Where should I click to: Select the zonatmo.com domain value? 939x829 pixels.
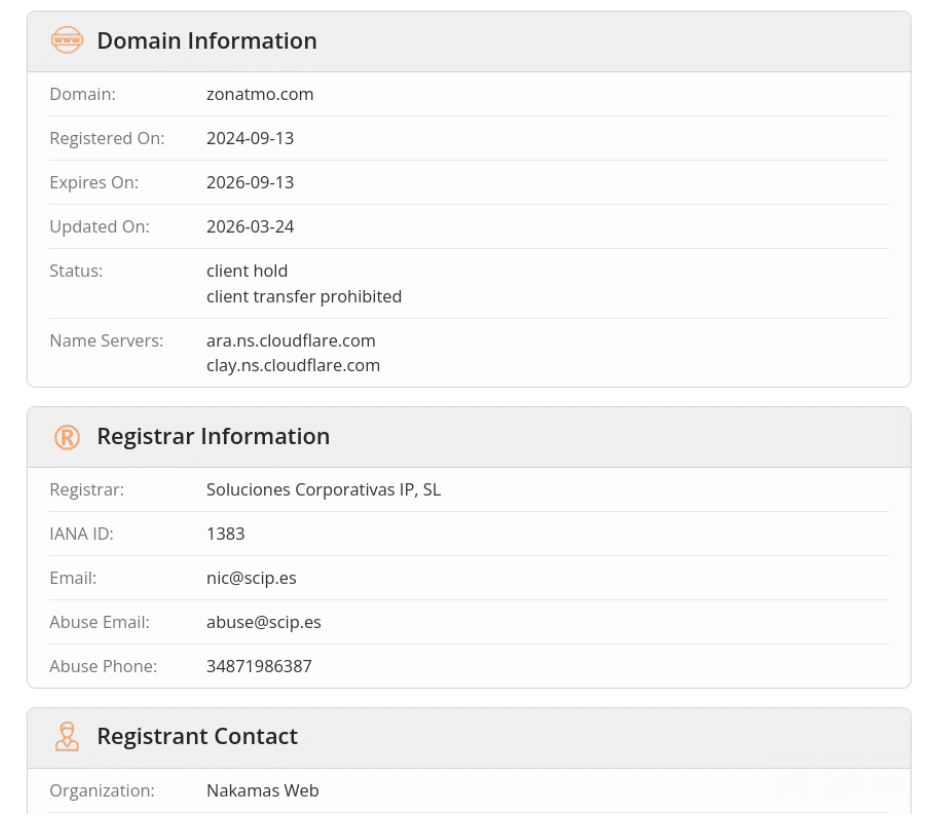click(x=259, y=94)
